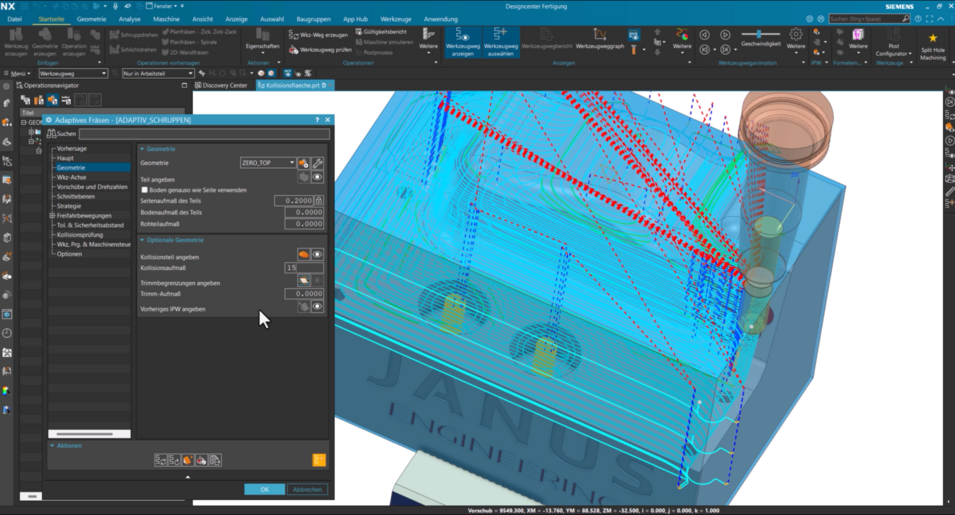Click Werkzeugweg prüfen in the ribbon

(320, 50)
